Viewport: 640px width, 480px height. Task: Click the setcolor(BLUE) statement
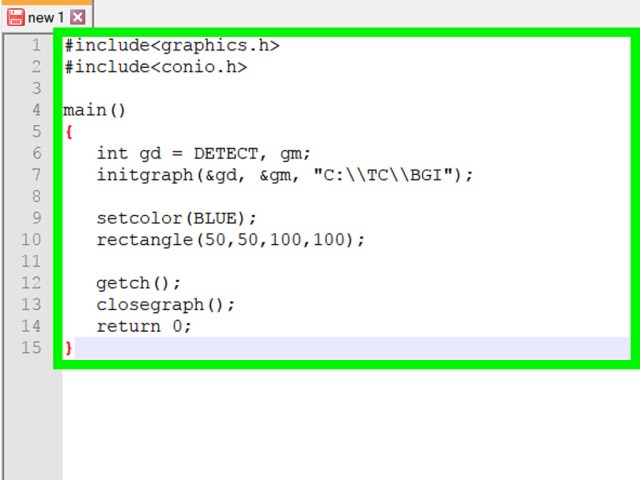pyautogui.click(x=176, y=218)
